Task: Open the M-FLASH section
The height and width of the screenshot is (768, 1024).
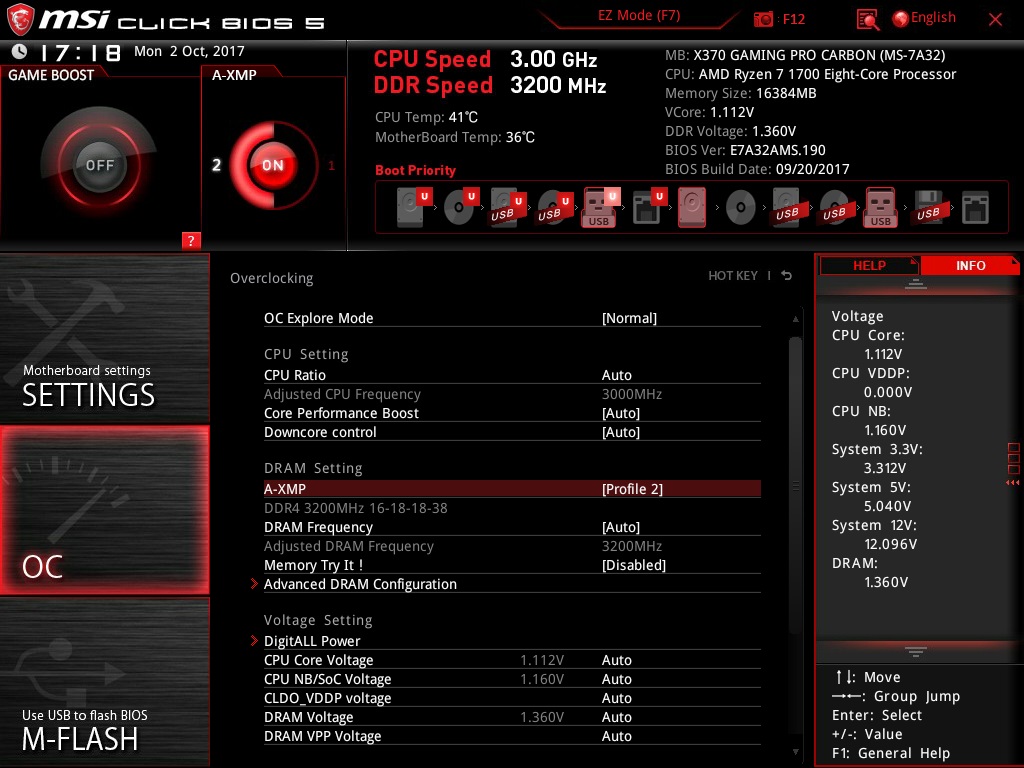Action: point(104,682)
